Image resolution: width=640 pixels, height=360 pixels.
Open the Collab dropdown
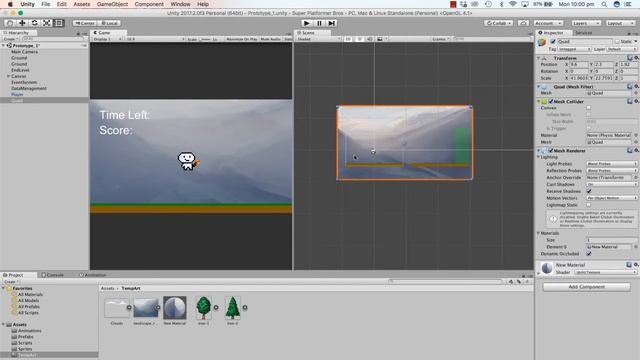[498, 23]
